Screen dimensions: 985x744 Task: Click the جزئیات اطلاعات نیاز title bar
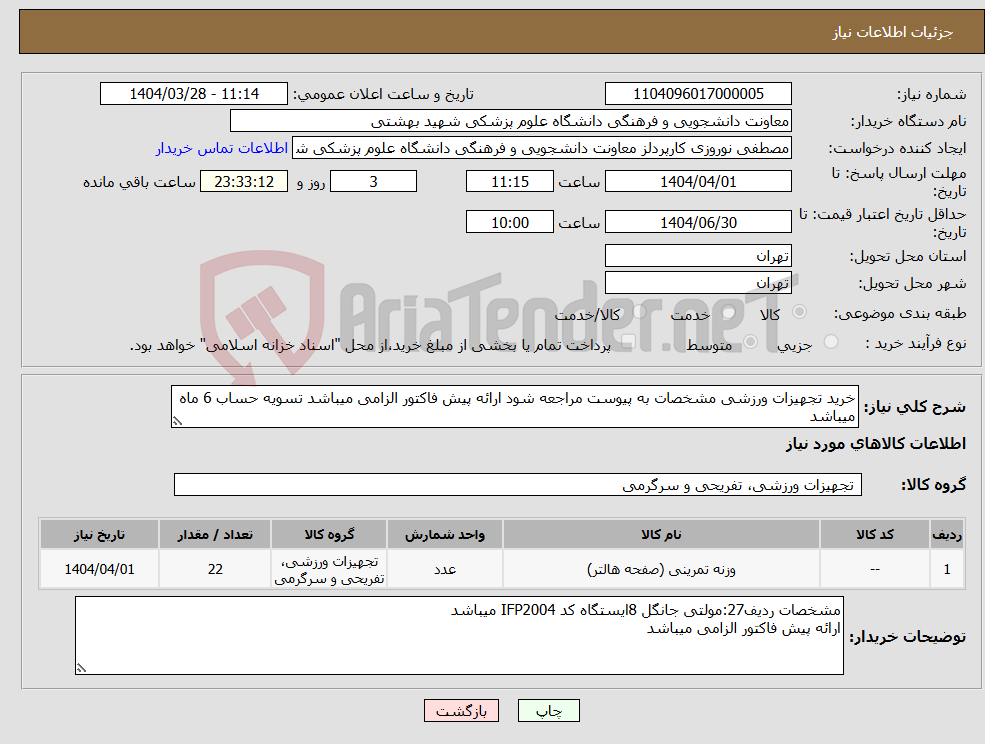492,31
